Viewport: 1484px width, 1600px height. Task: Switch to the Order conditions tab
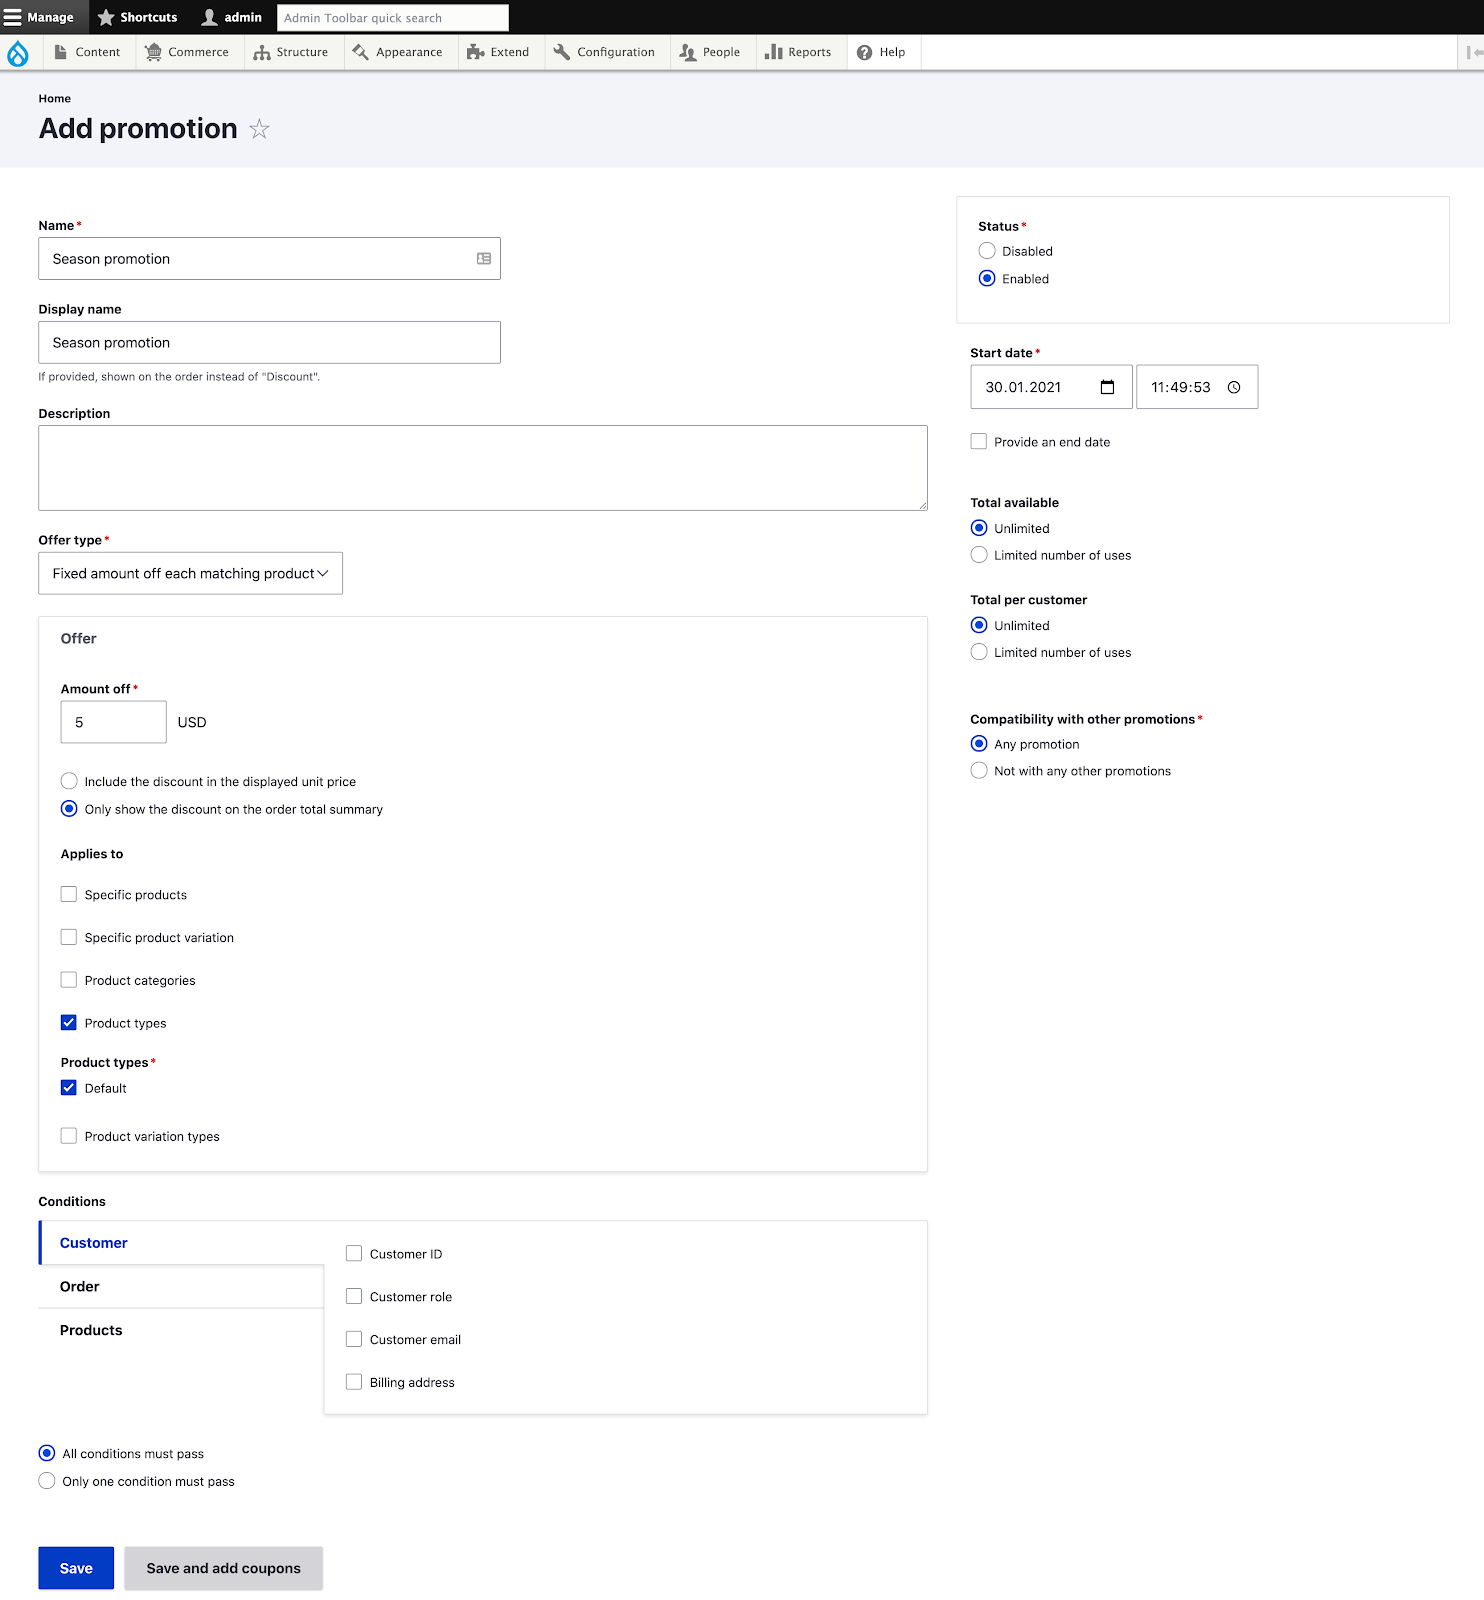[80, 1287]
